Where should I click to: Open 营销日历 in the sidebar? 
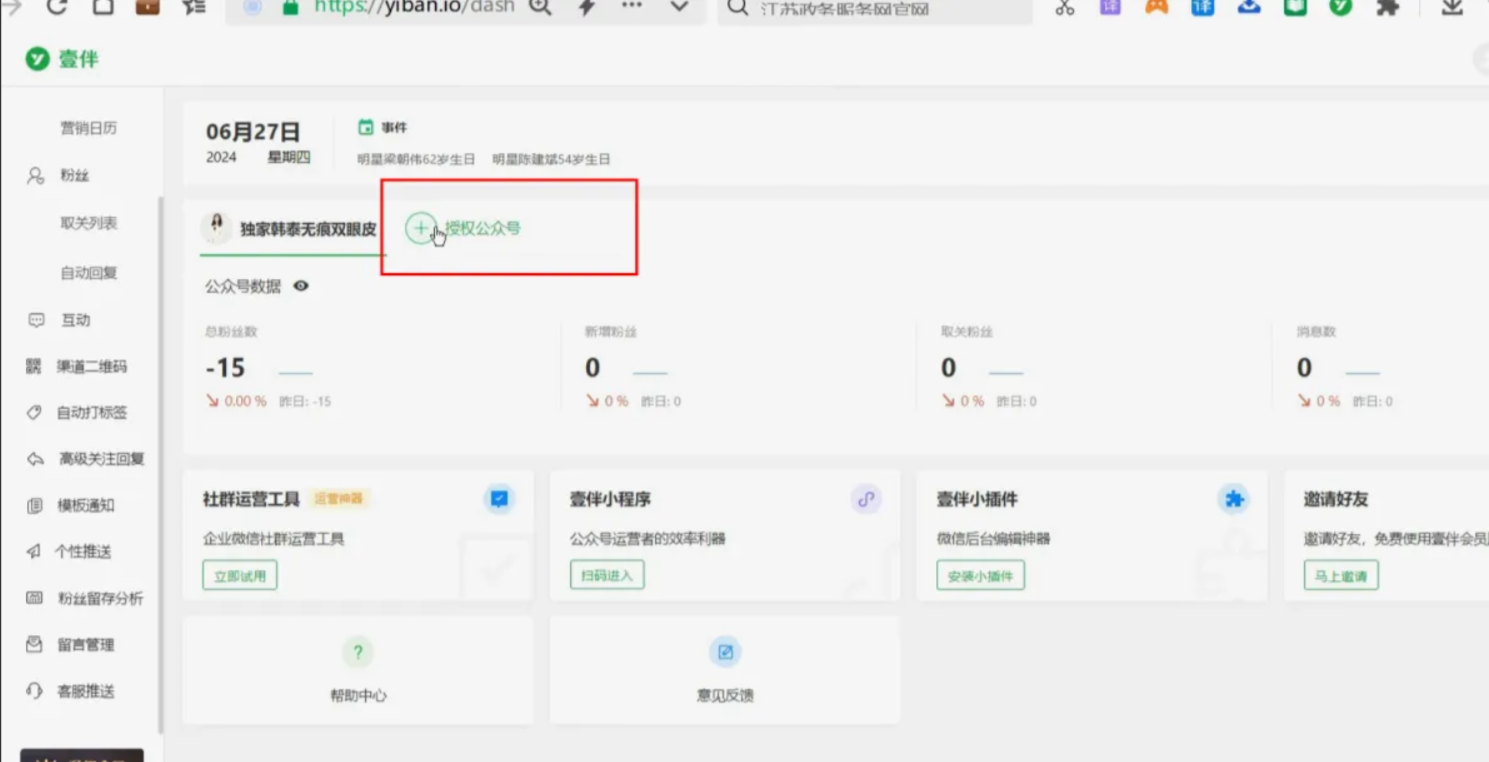point(88,128)
